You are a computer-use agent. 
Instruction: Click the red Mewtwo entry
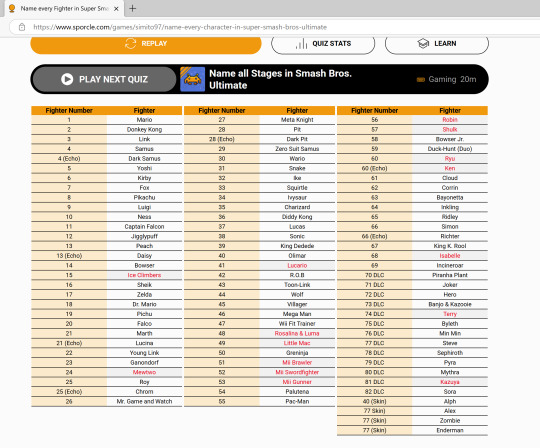pos(144,372)
